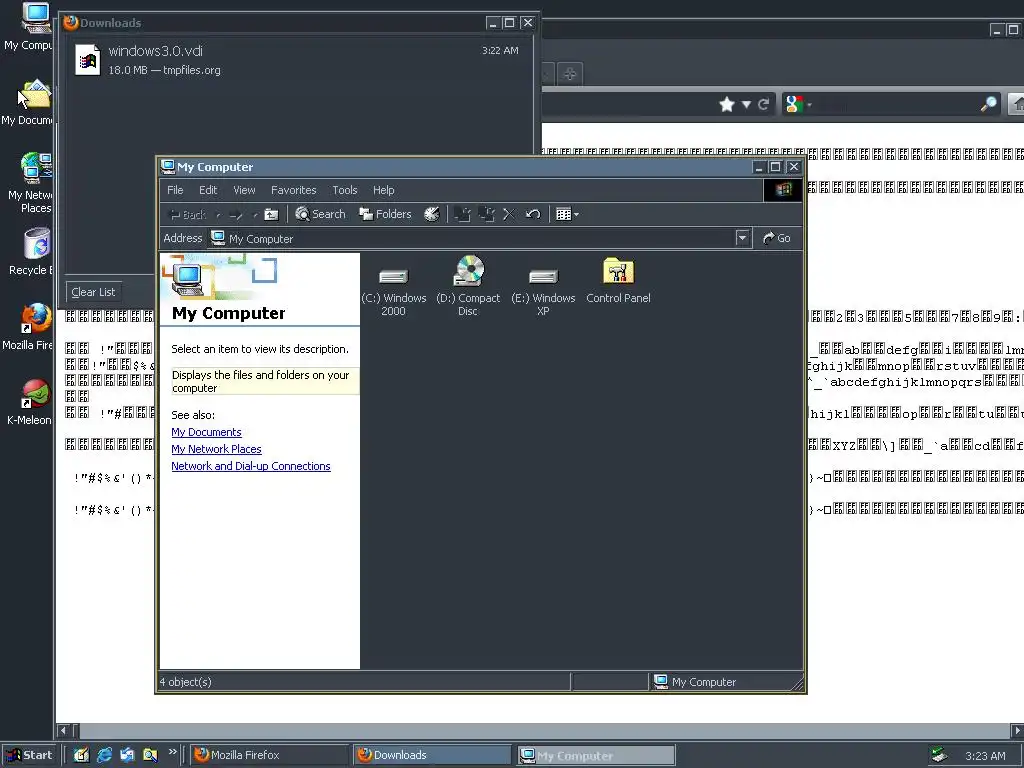
Task: Open the Help menu
Action: click(x=383, y=190)
